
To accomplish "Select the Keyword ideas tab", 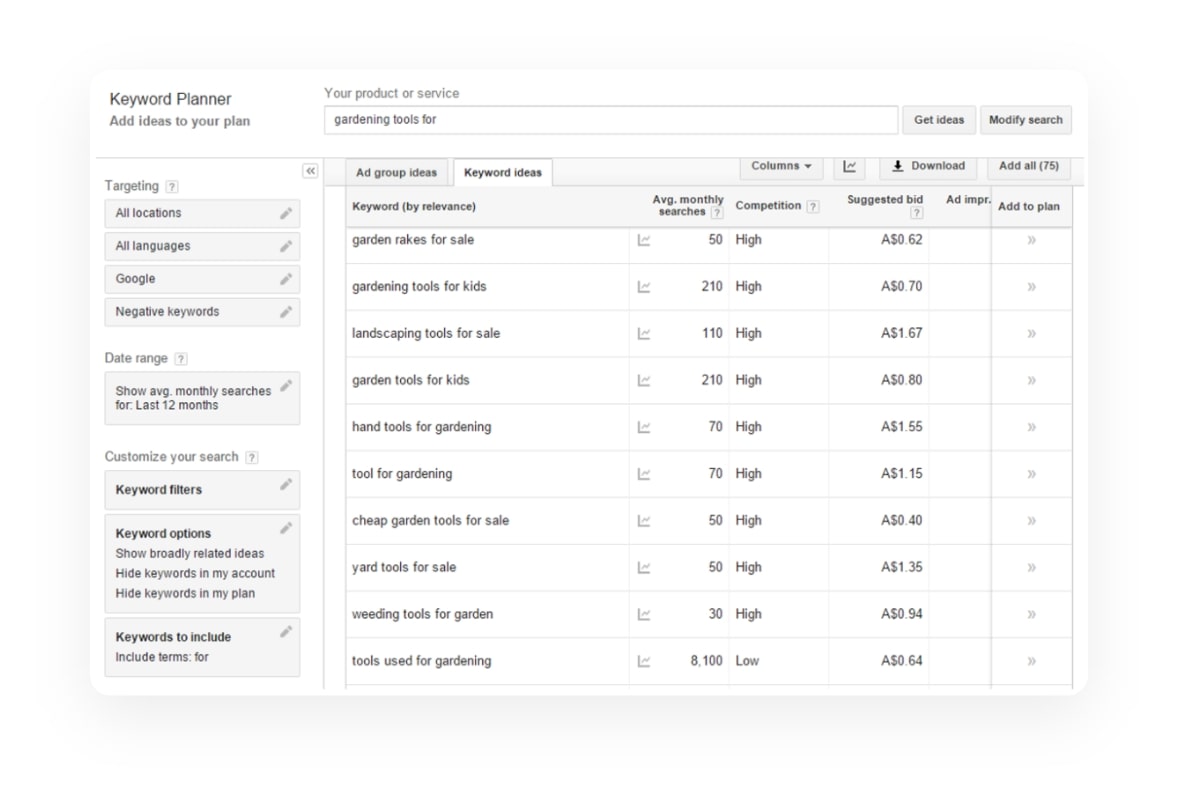I will [x=503, y=172].
